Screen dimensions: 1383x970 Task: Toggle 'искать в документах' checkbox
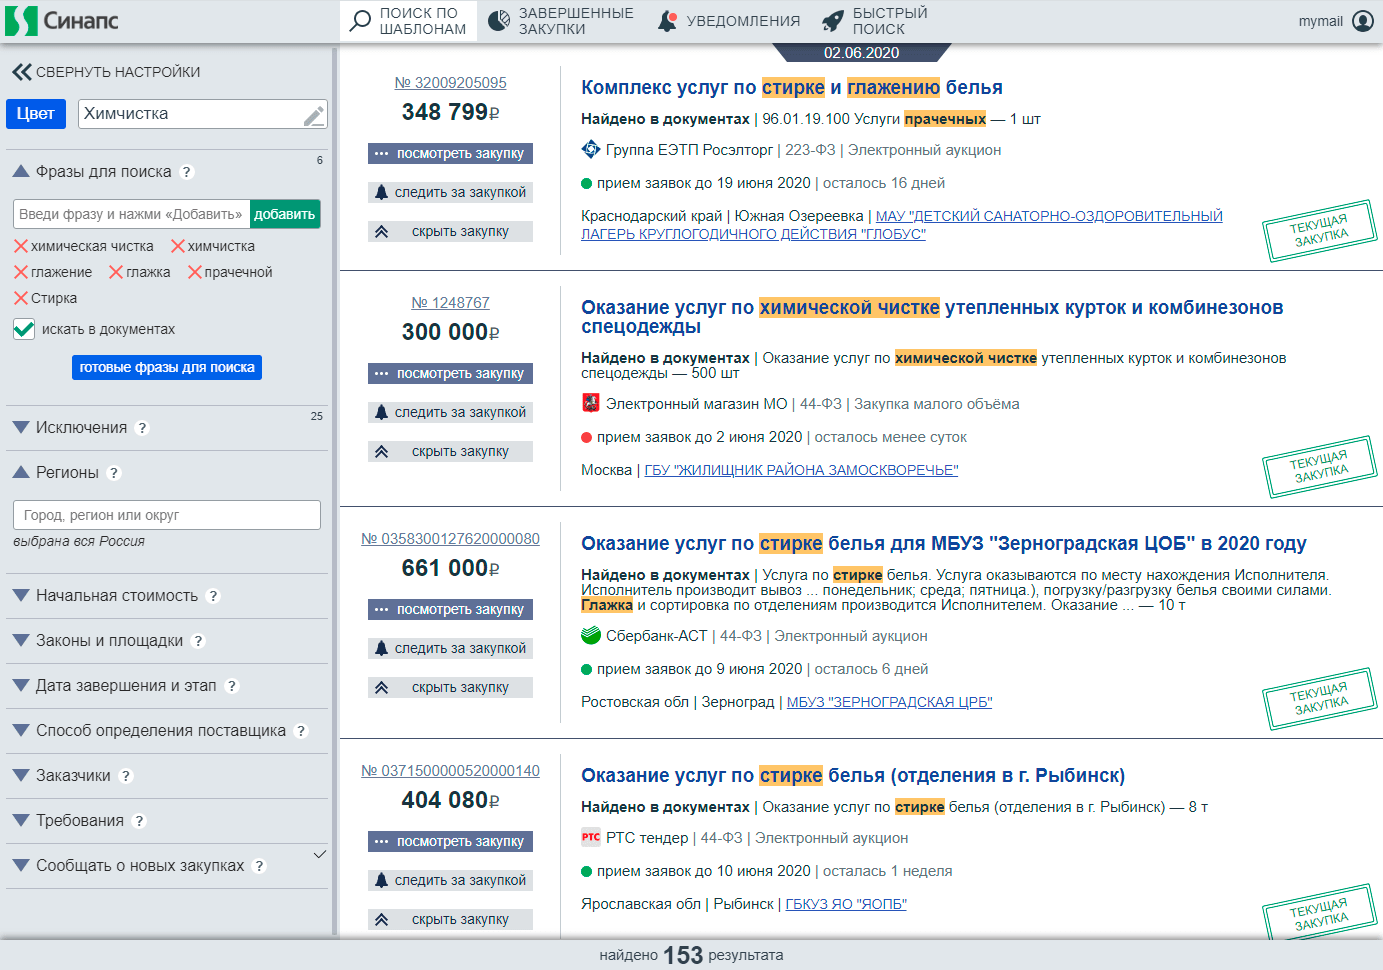click(x=24, y=329)
